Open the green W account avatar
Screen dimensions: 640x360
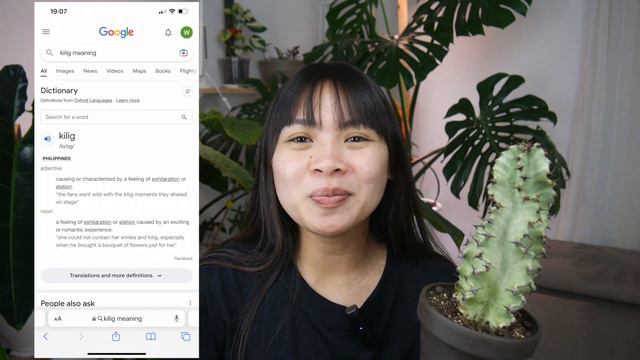[x=187, y=32]
